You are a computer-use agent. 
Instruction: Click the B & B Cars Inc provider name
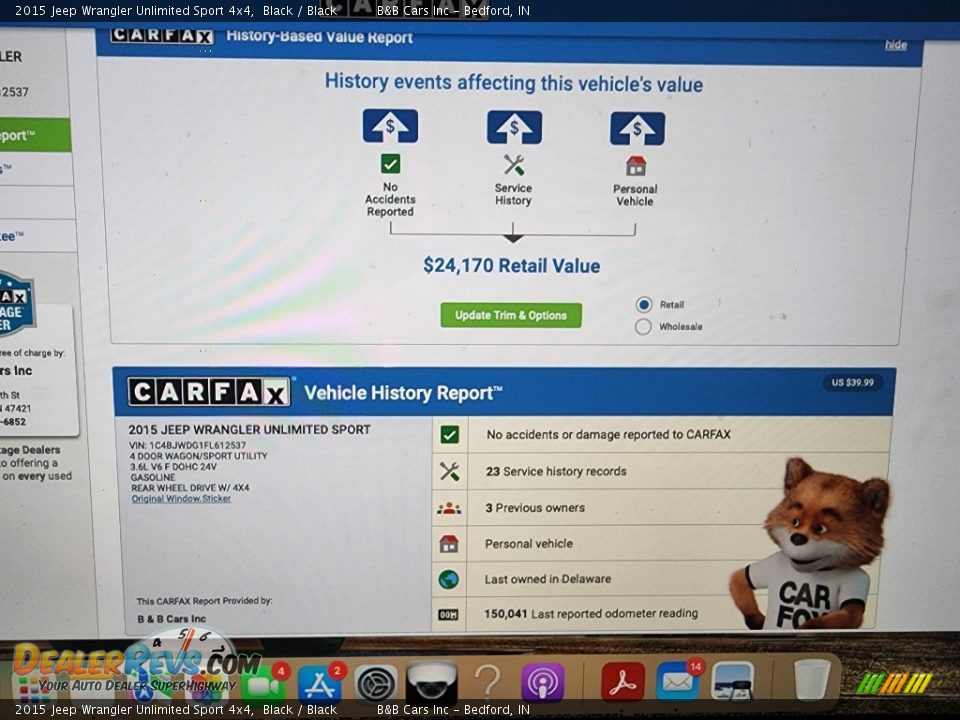click(171, 619)
